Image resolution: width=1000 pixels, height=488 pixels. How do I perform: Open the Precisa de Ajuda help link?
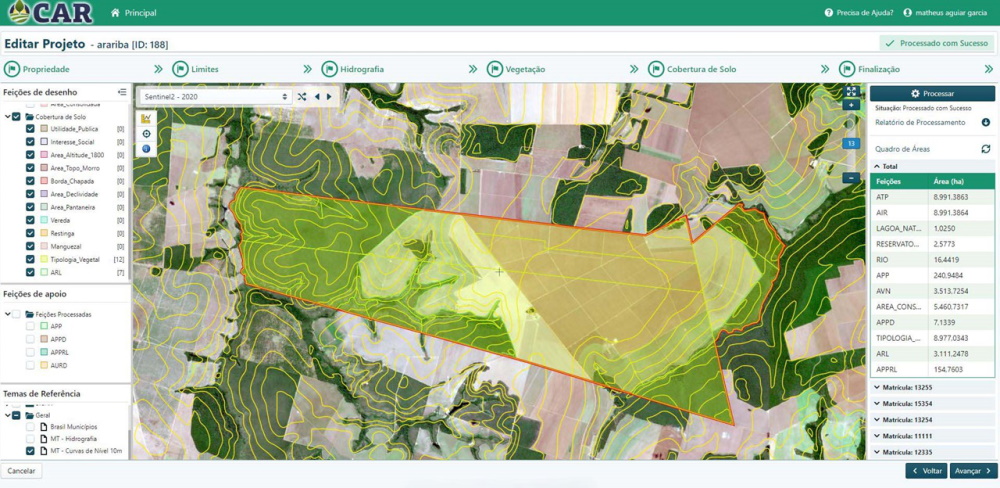click(x=859, y=13)
